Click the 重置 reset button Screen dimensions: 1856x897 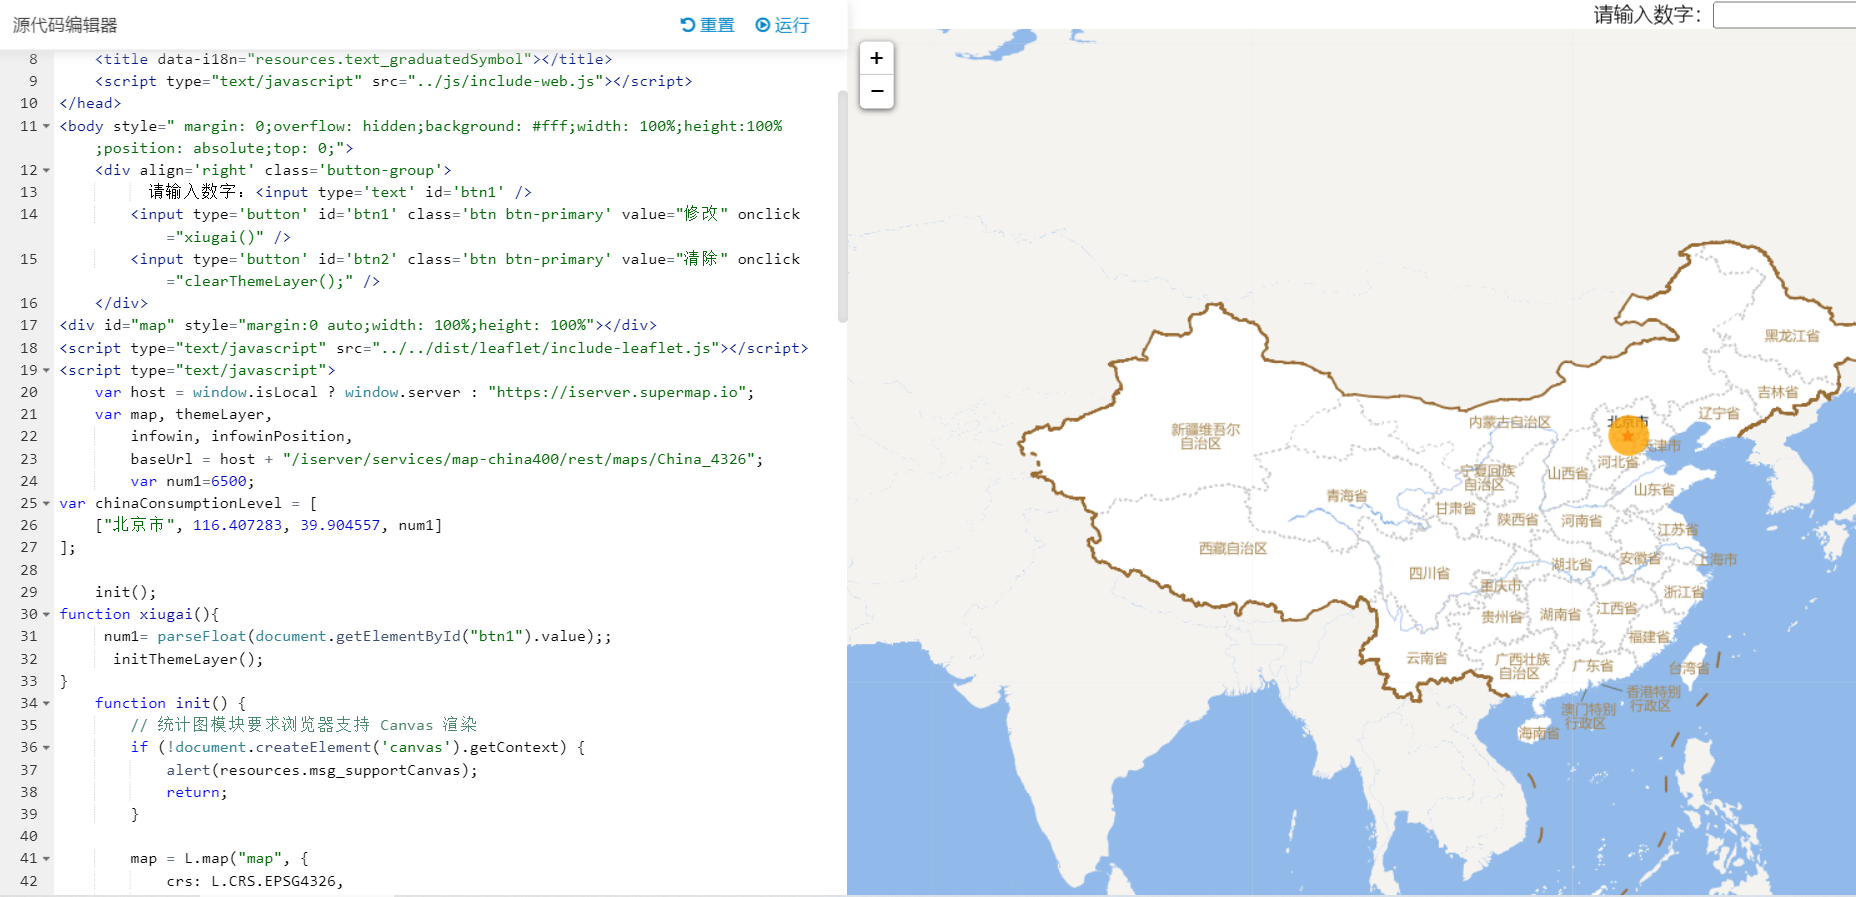click(x=707, y=25)
